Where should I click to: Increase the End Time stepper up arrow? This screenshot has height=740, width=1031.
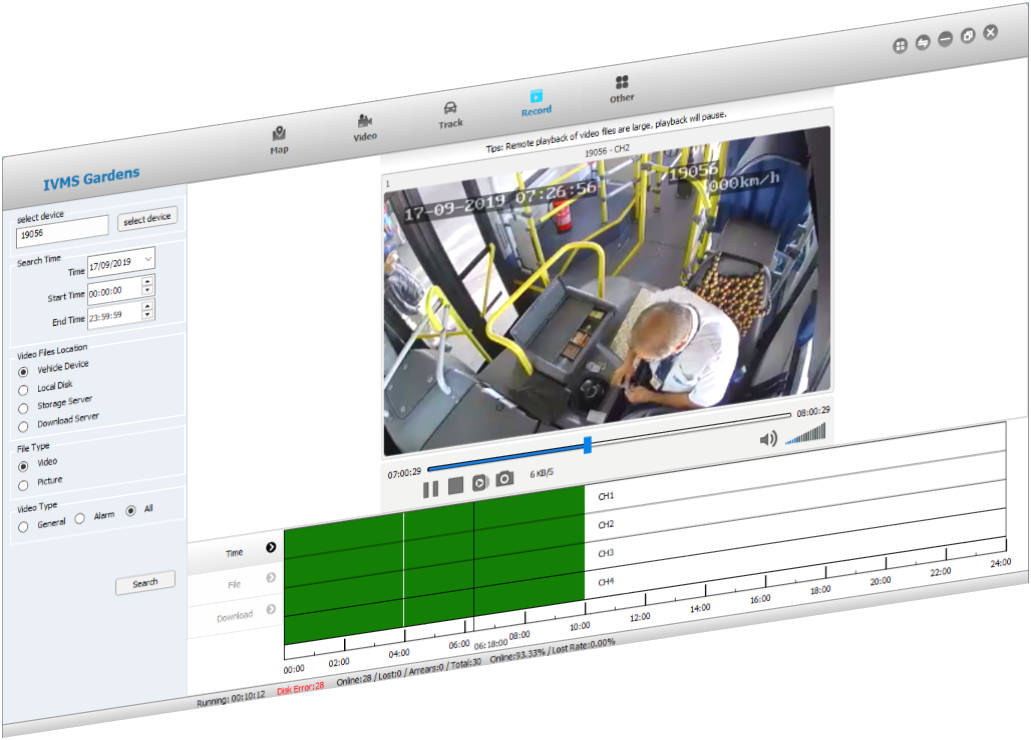click(x=147, y=306)
